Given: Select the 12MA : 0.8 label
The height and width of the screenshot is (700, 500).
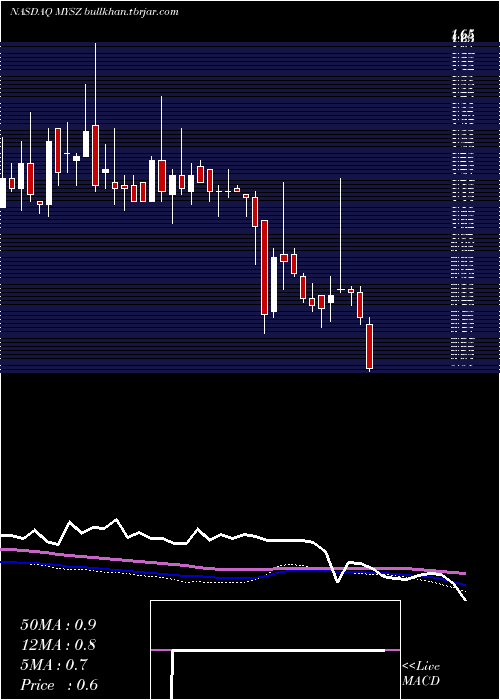Looking at the screenshot, I should click(58, 645).
